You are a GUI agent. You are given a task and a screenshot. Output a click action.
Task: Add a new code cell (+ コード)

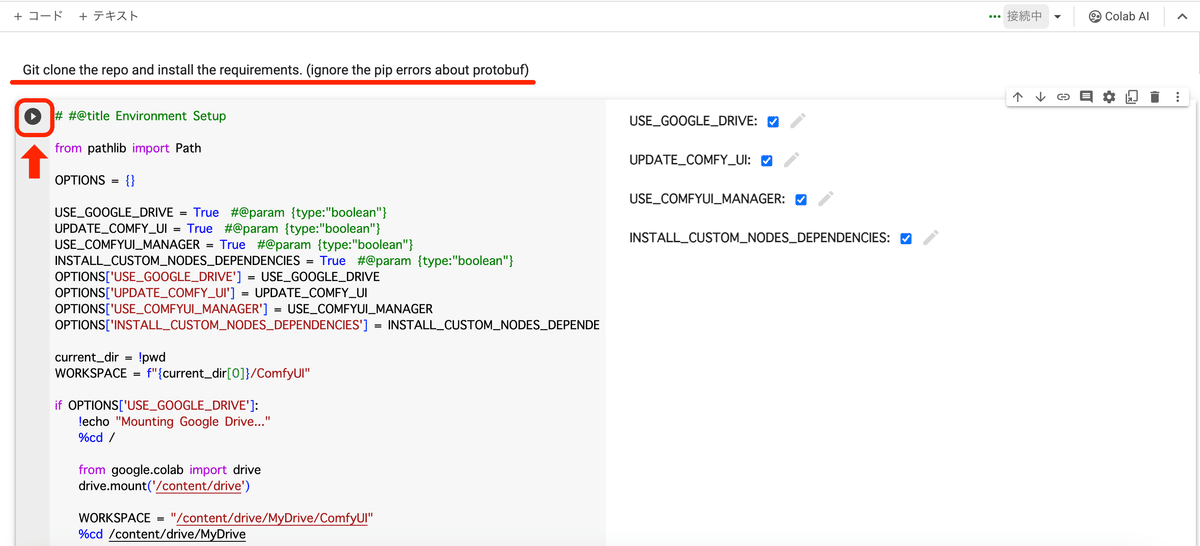pyautogui.click(x=38, y=16)
